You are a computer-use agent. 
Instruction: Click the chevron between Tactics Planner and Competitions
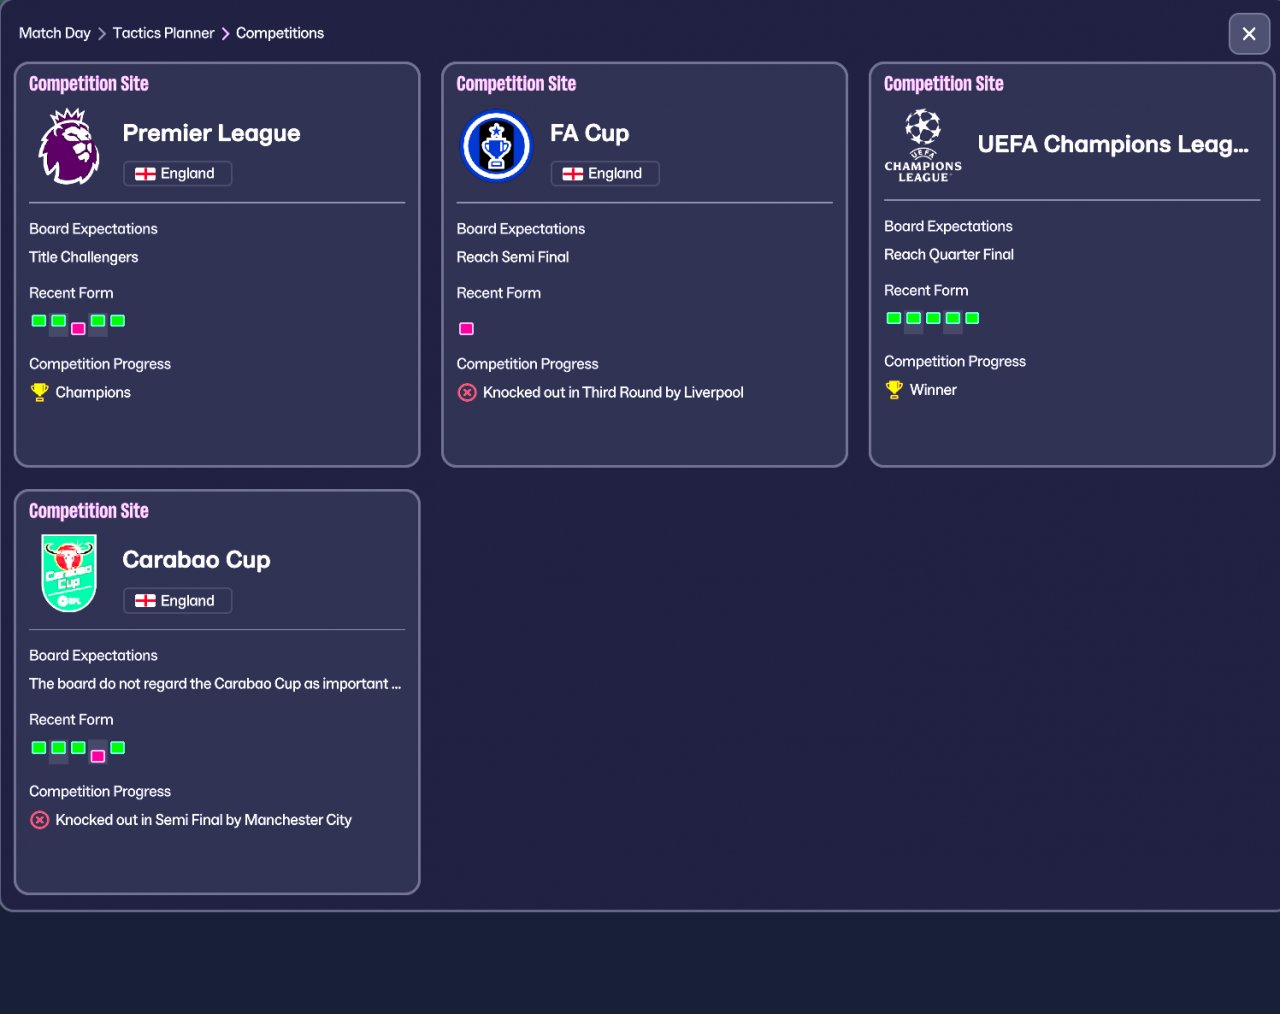click(226, 34)
